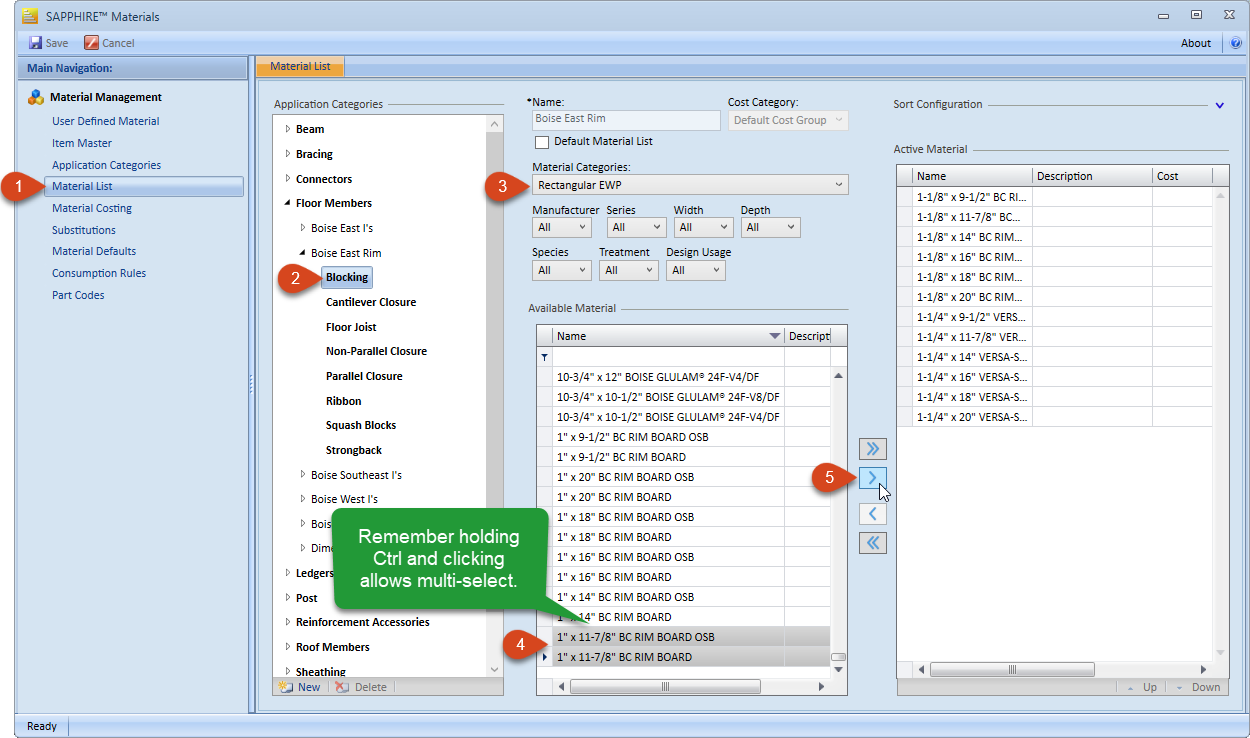1250x738 pixels.
Task: Select 1-1/8" x 14" BC RIM active row
Action: click(x=1055, y=236)
